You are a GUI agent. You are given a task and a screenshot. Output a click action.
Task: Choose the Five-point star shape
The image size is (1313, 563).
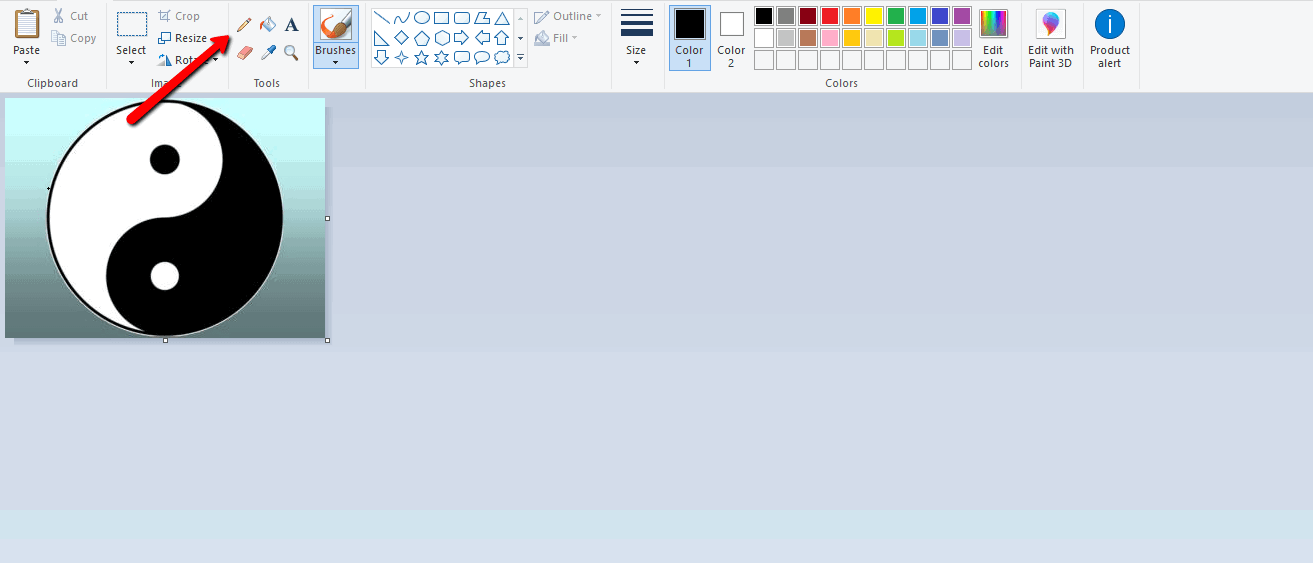point(422,58)
